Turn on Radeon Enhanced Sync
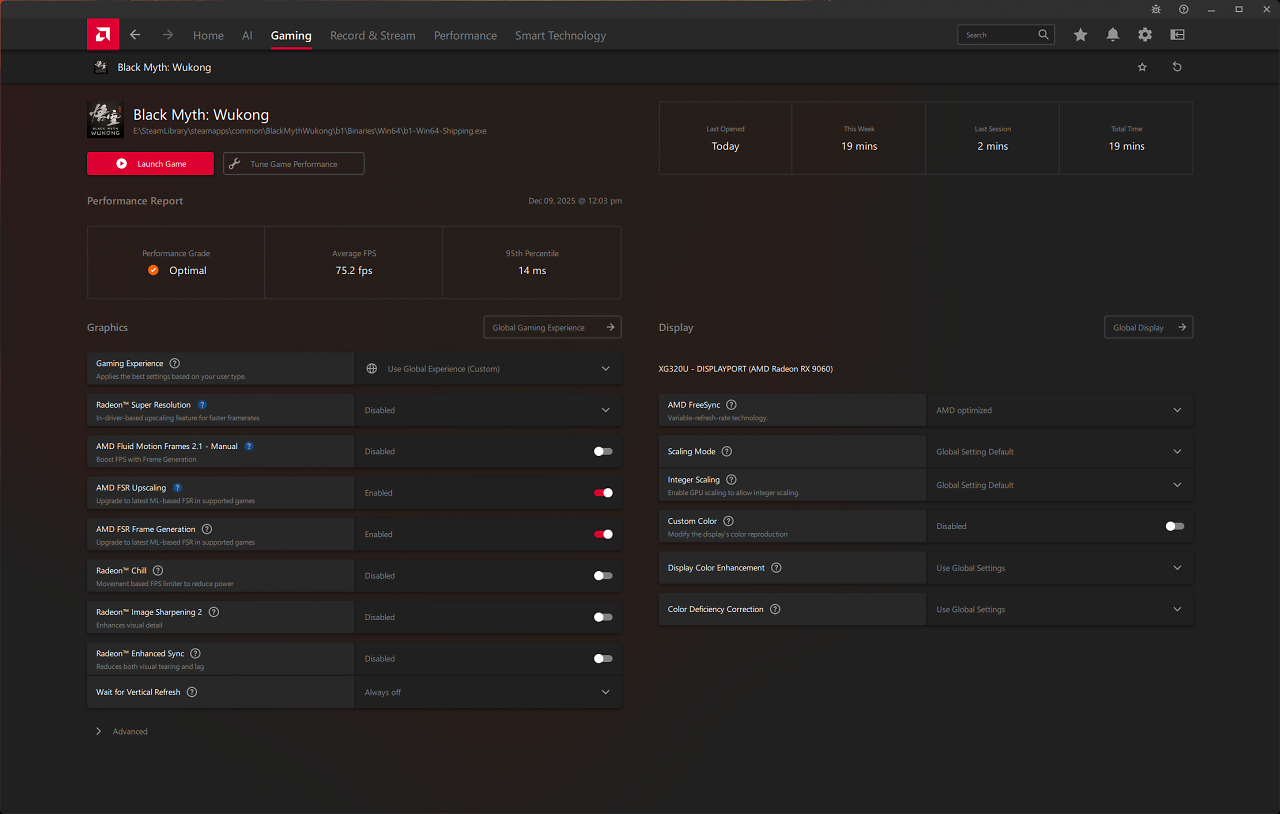Screen dimensions: 1280x814 (603, 659)
